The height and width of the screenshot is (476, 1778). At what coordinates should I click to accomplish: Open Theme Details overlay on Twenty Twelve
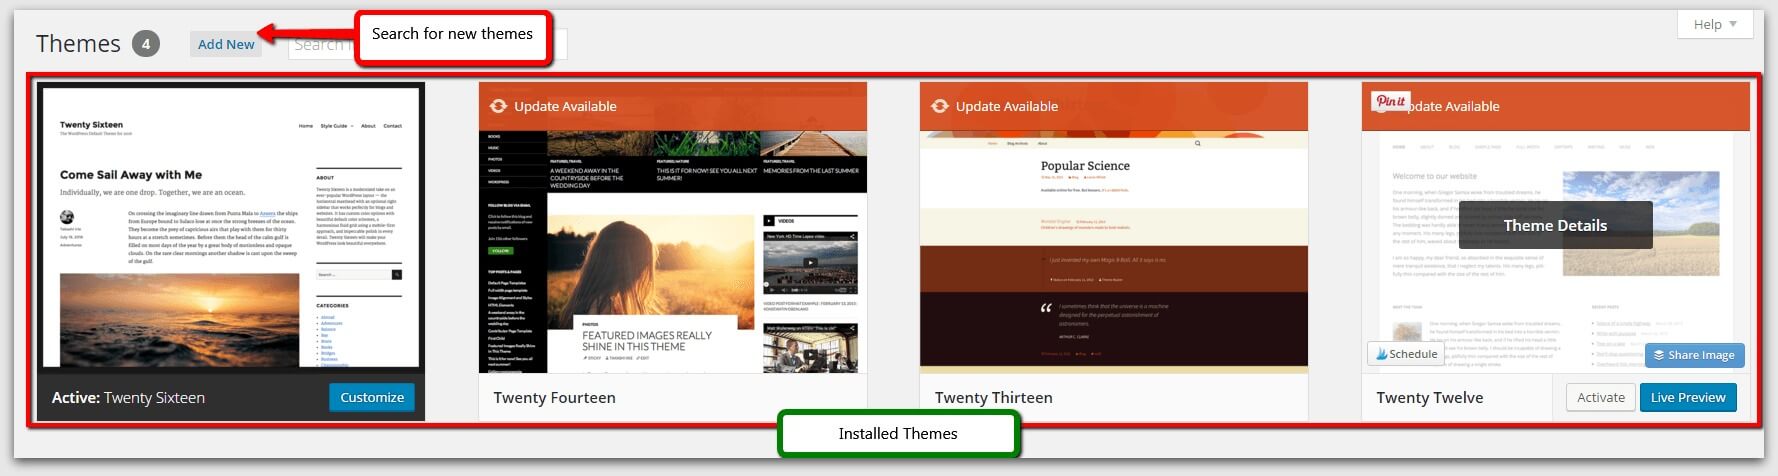(x=1555, y=226)
